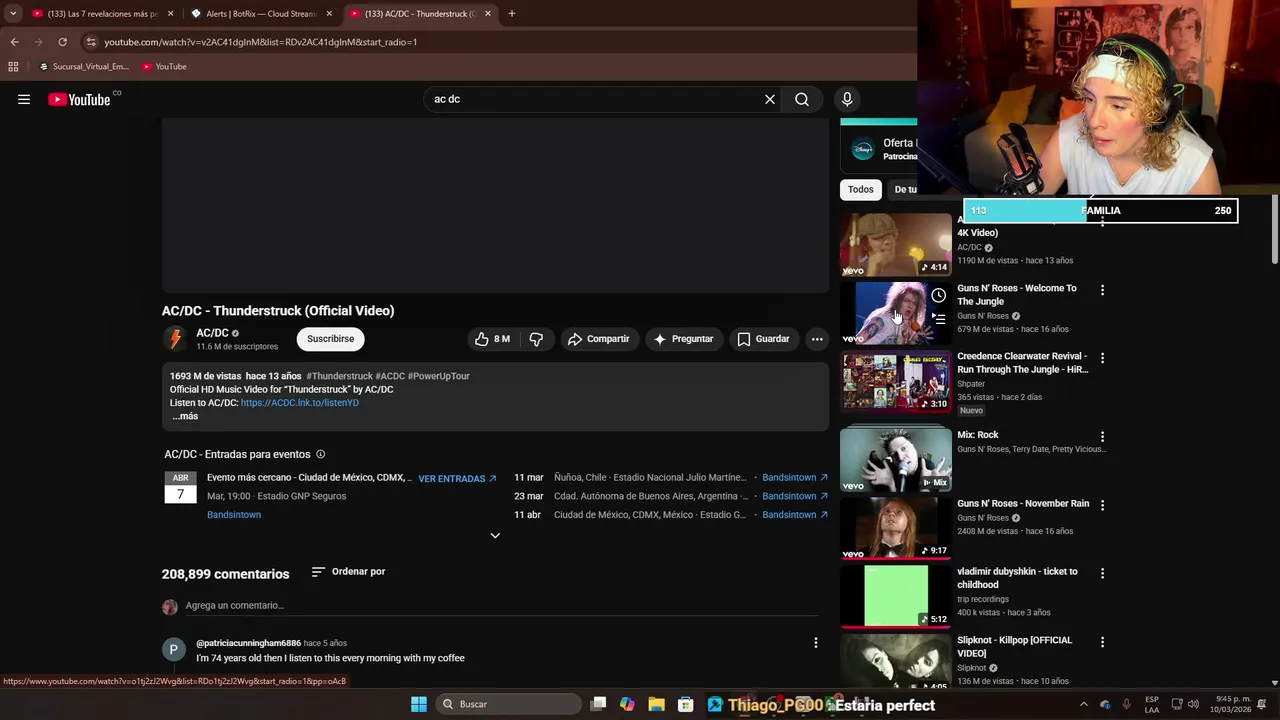Image resolution: width=1280 pixels, height=720 pixels.
Task: Click the VER ENTRADAS link
Action: click(x=457, y=479)
